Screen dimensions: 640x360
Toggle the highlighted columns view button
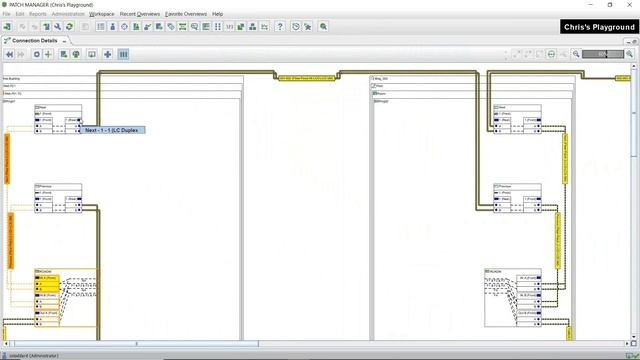[x=123, y=54]
